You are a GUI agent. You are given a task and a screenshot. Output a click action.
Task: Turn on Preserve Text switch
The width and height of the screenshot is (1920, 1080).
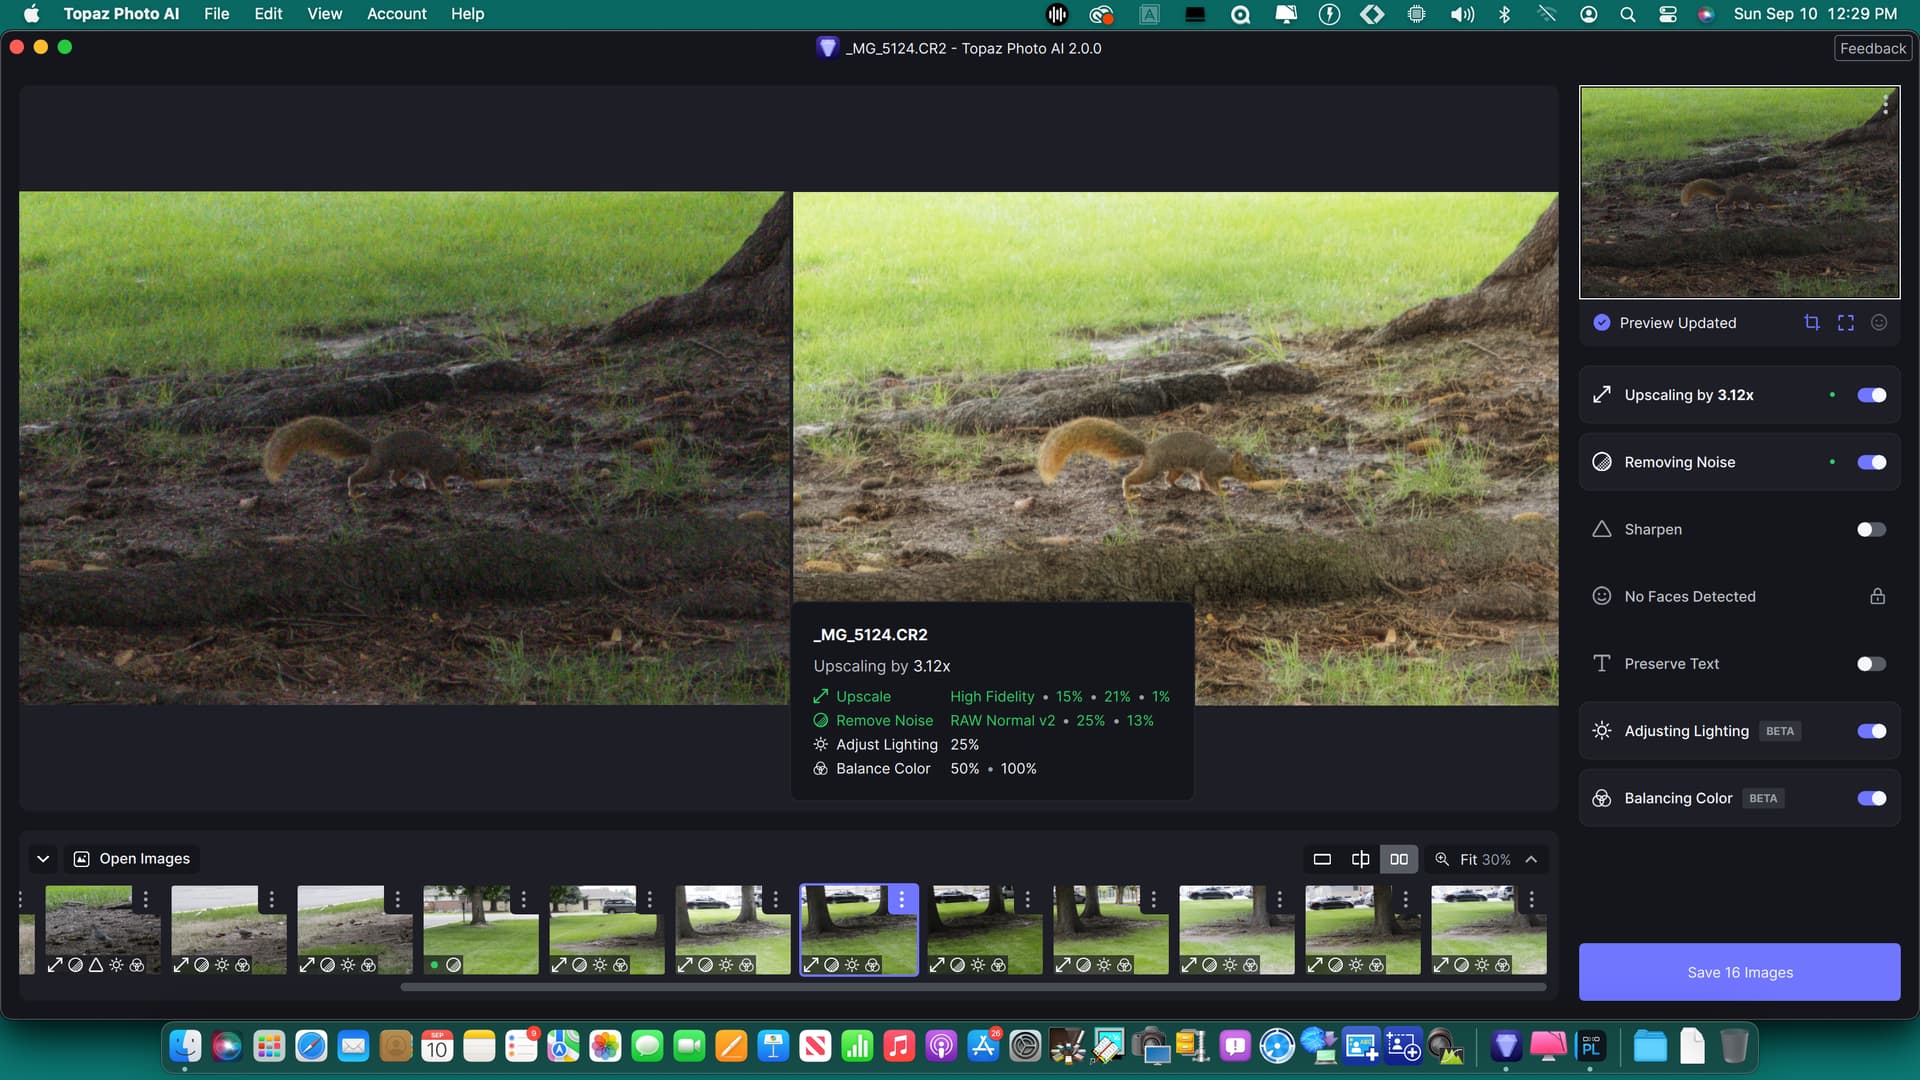coord(1871,664)
